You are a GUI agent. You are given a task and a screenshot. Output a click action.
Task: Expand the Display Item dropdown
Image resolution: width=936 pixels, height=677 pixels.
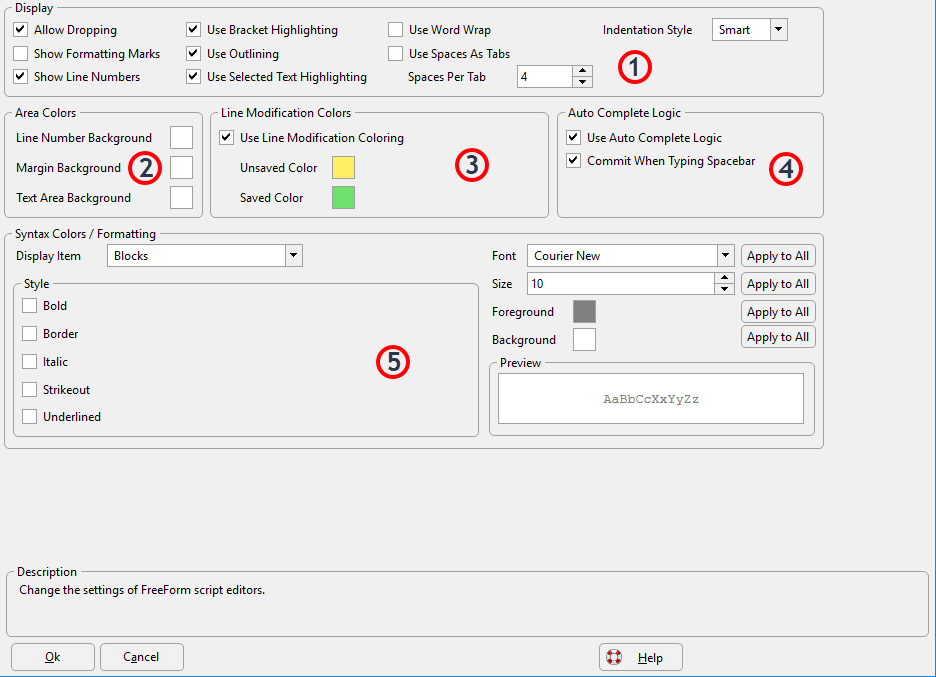(293, 256)
